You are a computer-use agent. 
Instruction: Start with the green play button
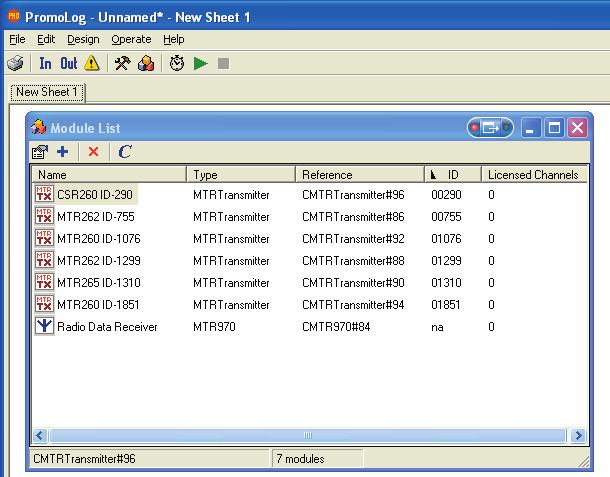(201, 63)
